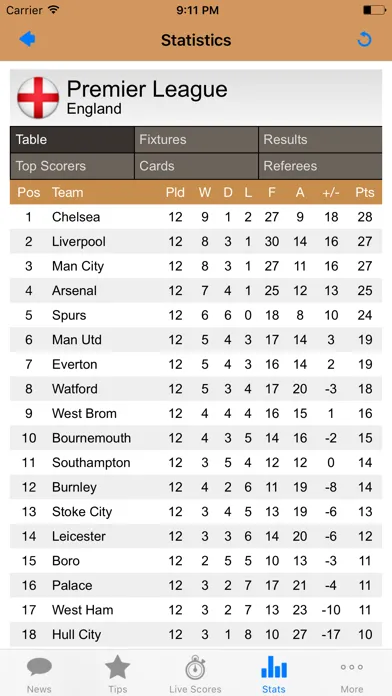Tap the Bournemouth team name
Screen dimensions: 392x696
pos(91,438)
